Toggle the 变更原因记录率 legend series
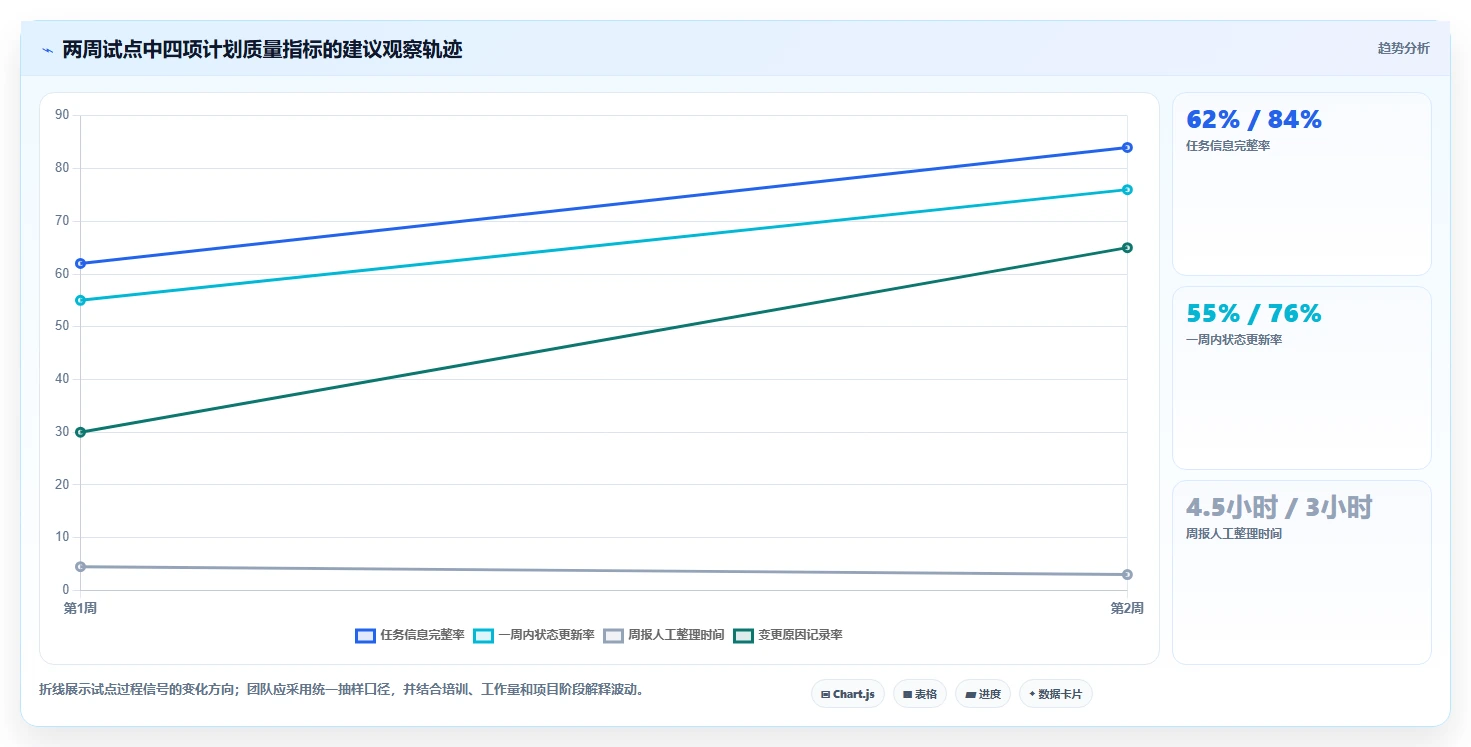Image resolution: width=1471 pixels, height=747 pixels. [788, 635]
